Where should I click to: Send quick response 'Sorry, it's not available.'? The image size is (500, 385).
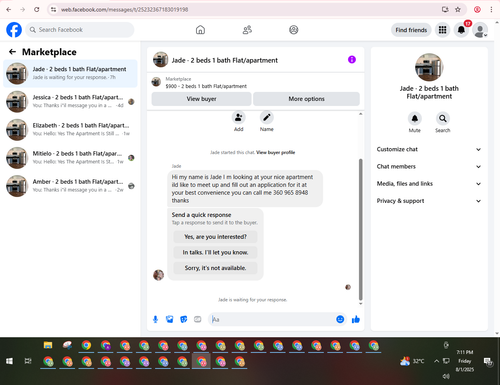[215, 268]
